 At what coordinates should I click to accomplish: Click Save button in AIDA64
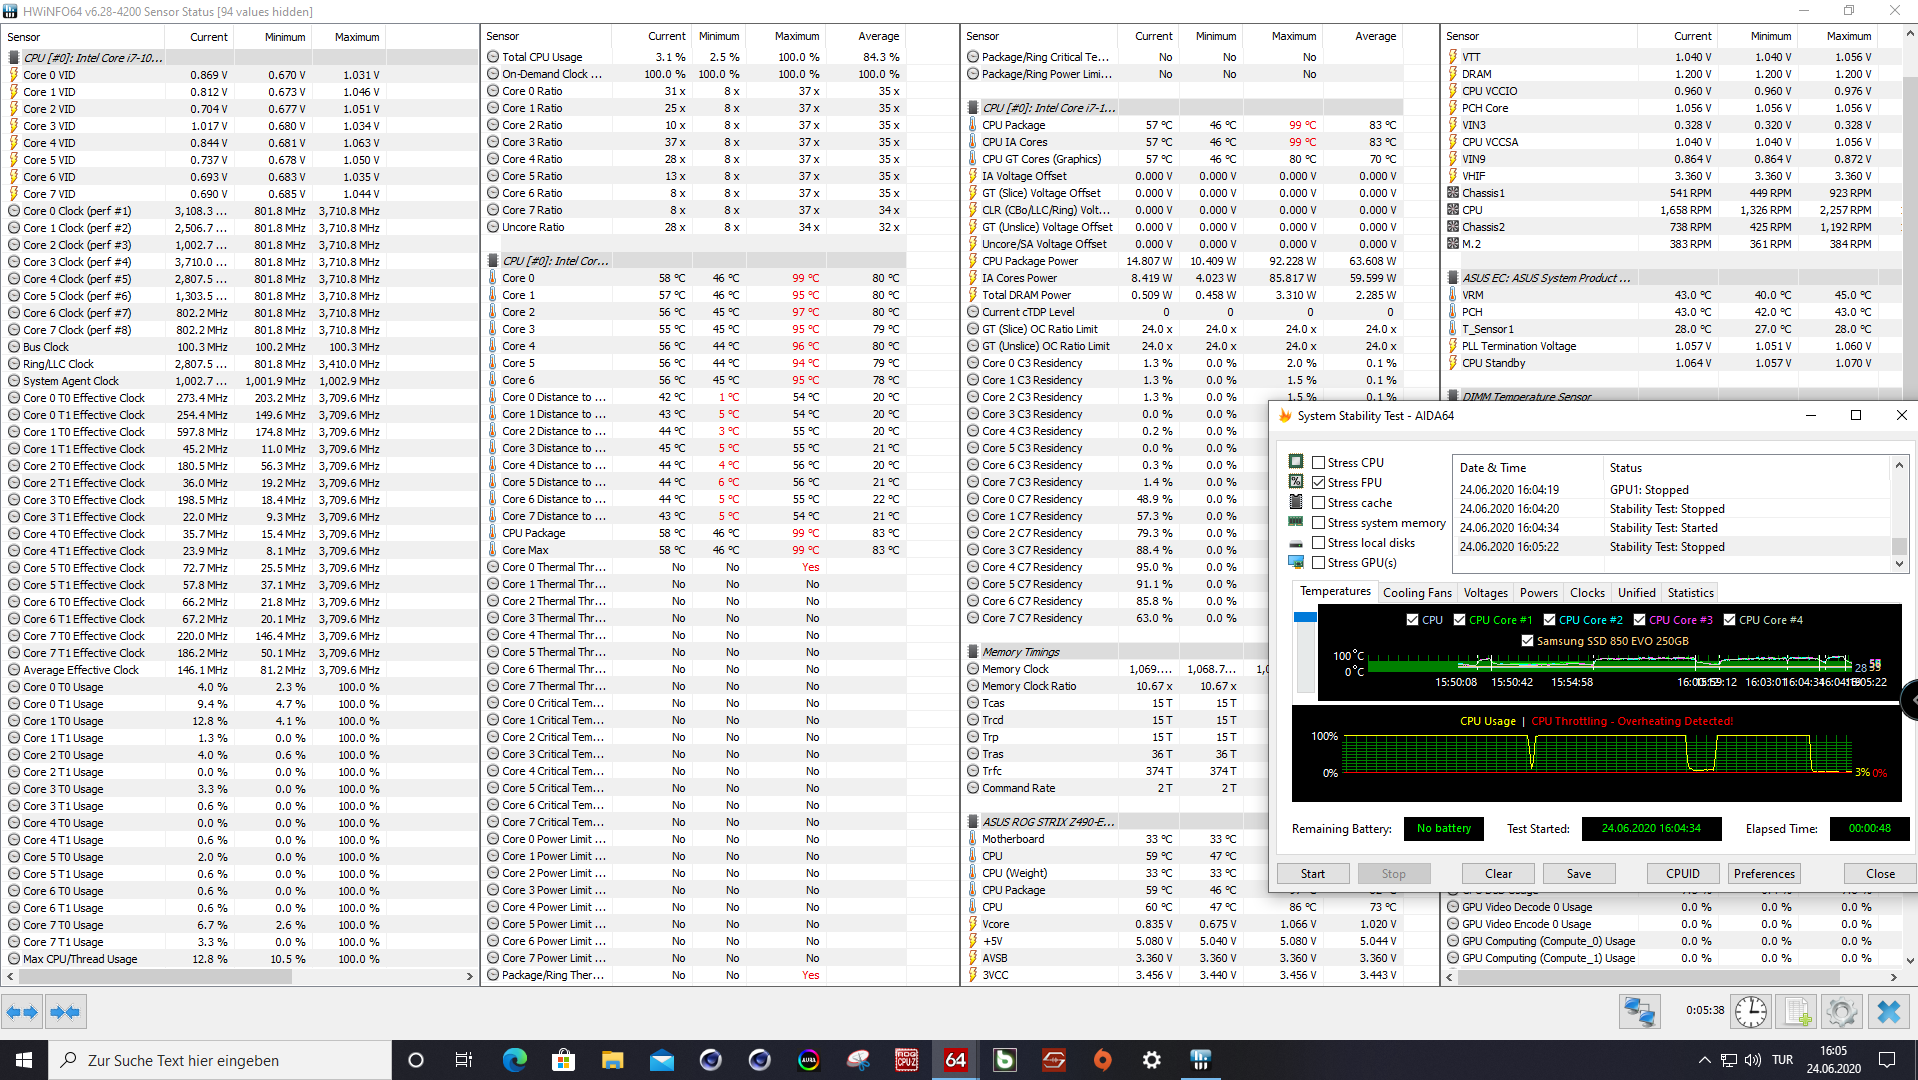tap(1579, 873)
